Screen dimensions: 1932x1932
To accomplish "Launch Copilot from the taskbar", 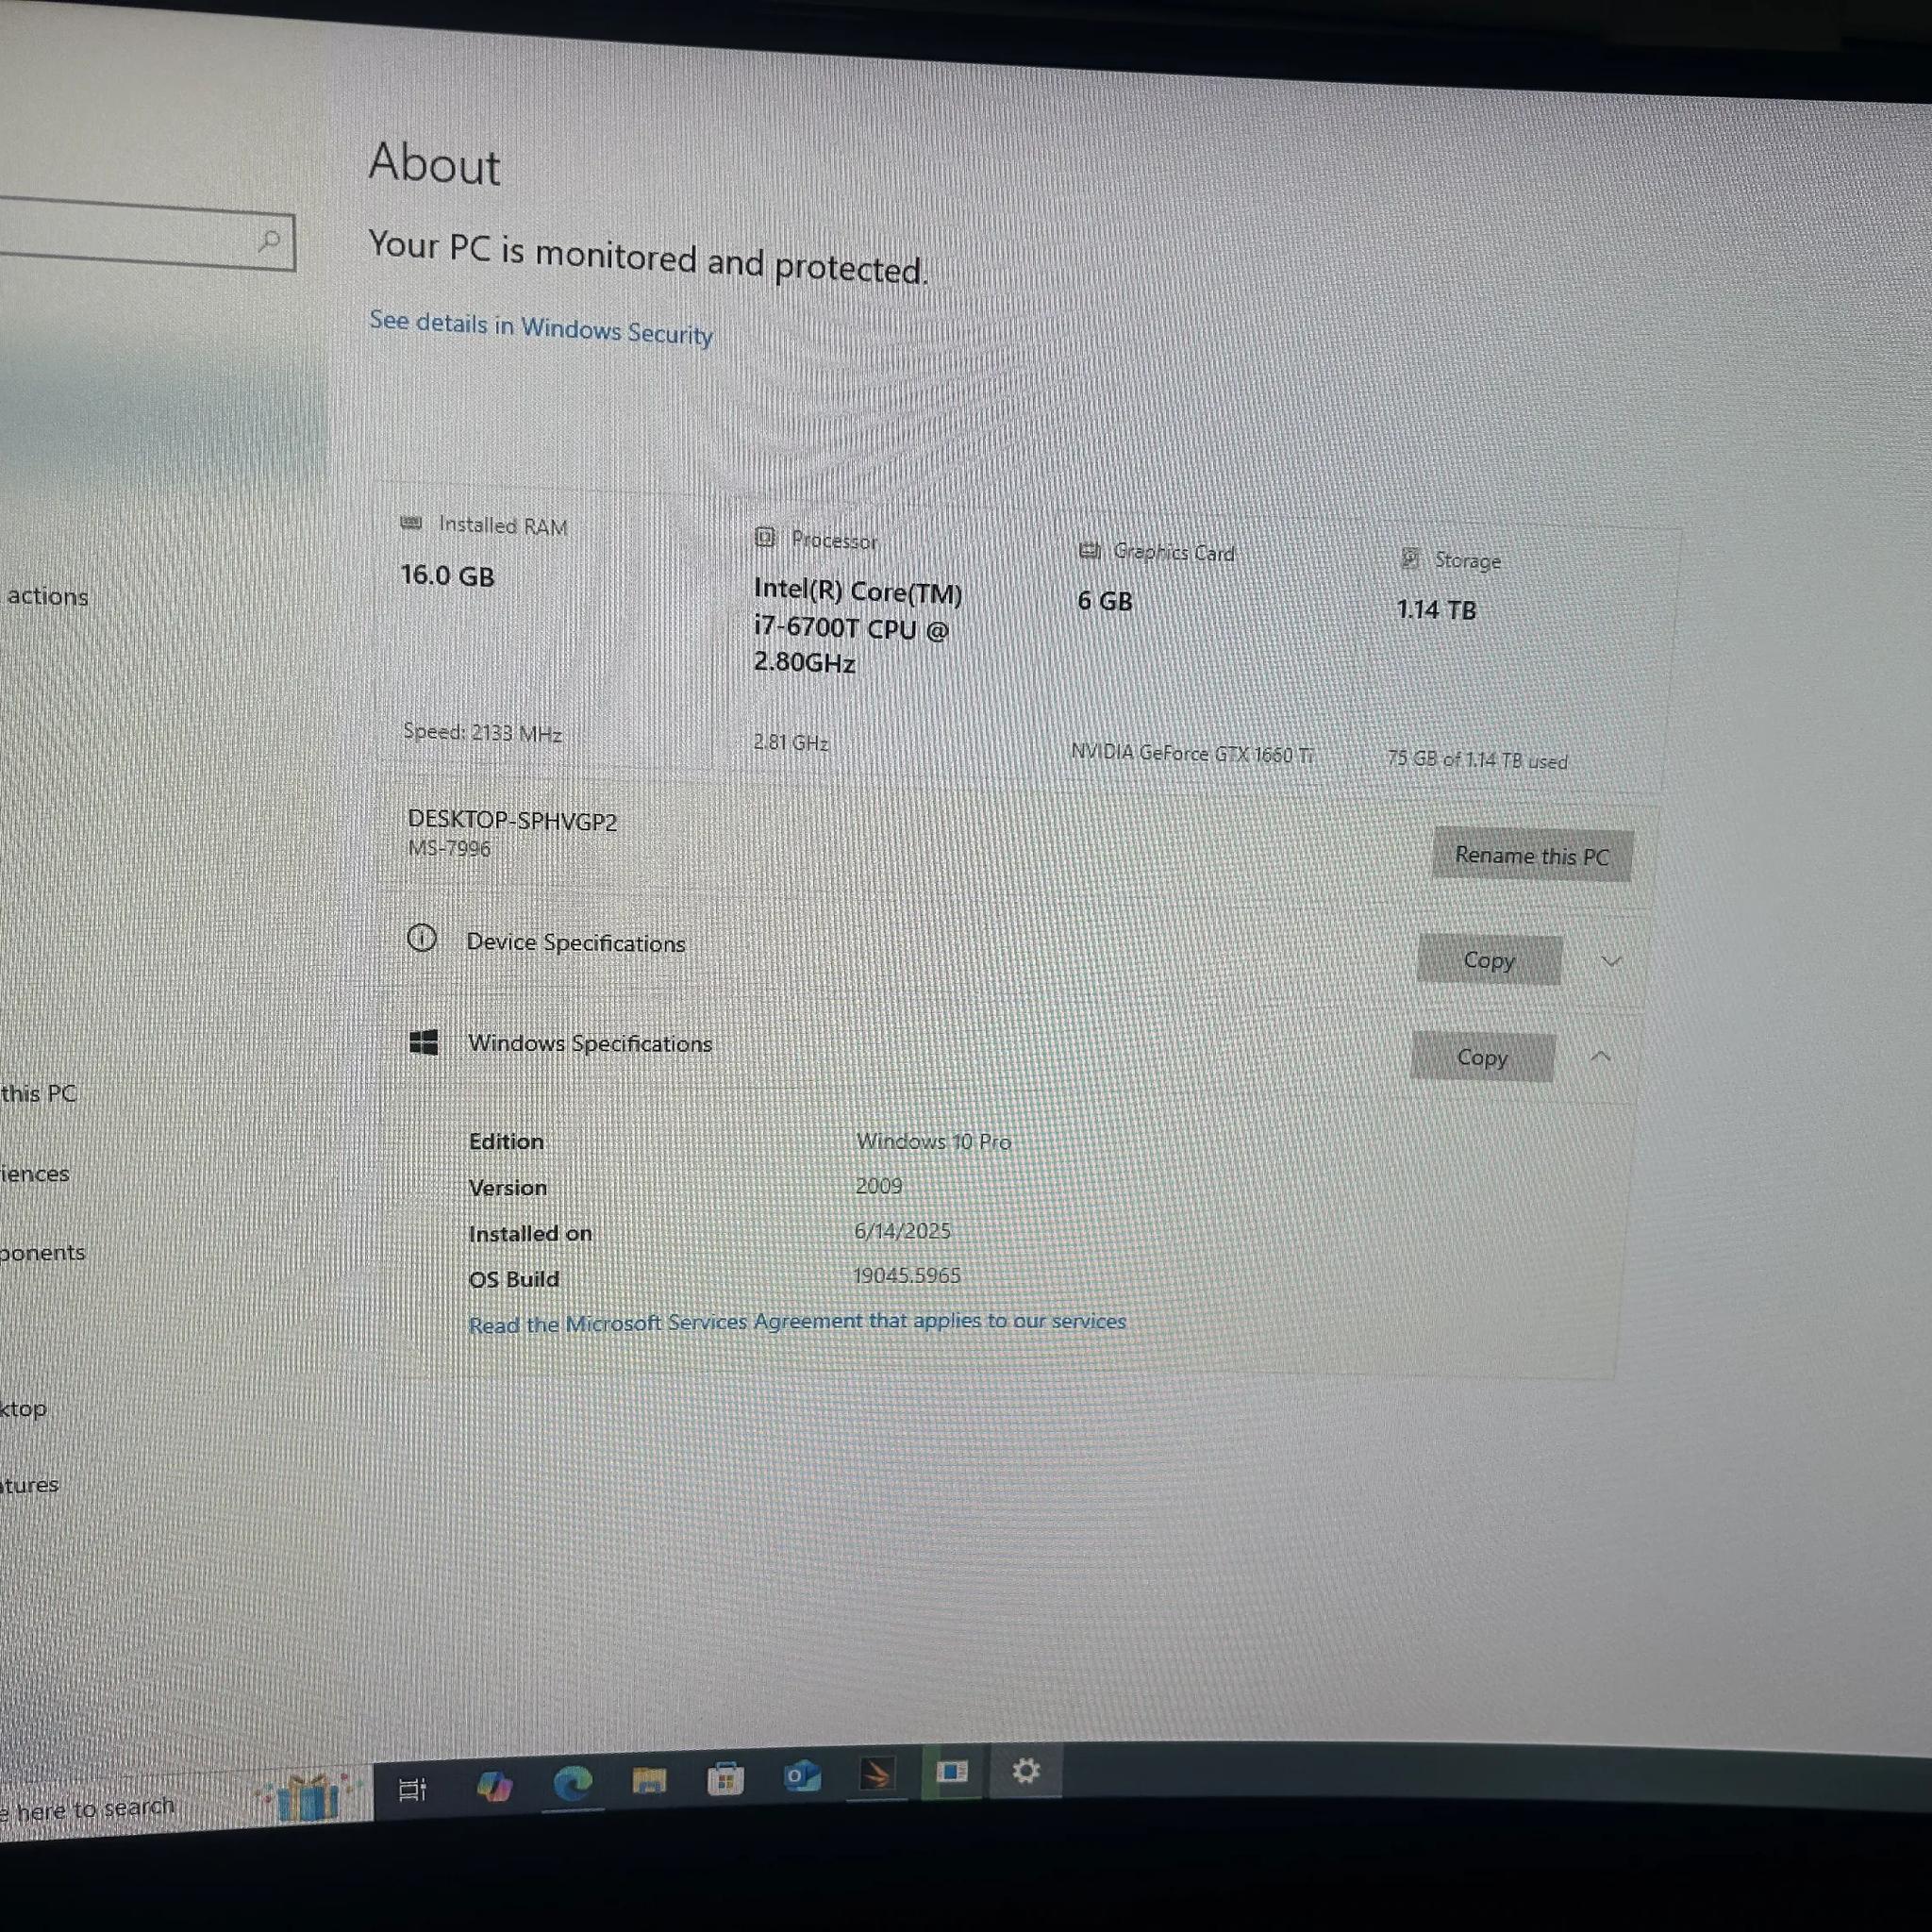I will (494, 1786).
